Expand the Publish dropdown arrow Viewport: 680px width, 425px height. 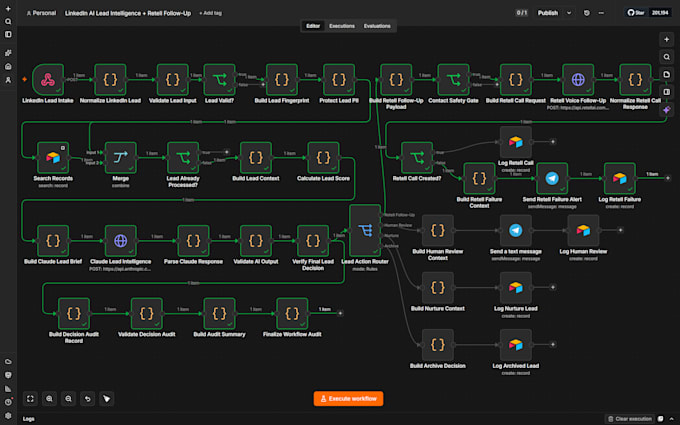(x=569, y=13)
